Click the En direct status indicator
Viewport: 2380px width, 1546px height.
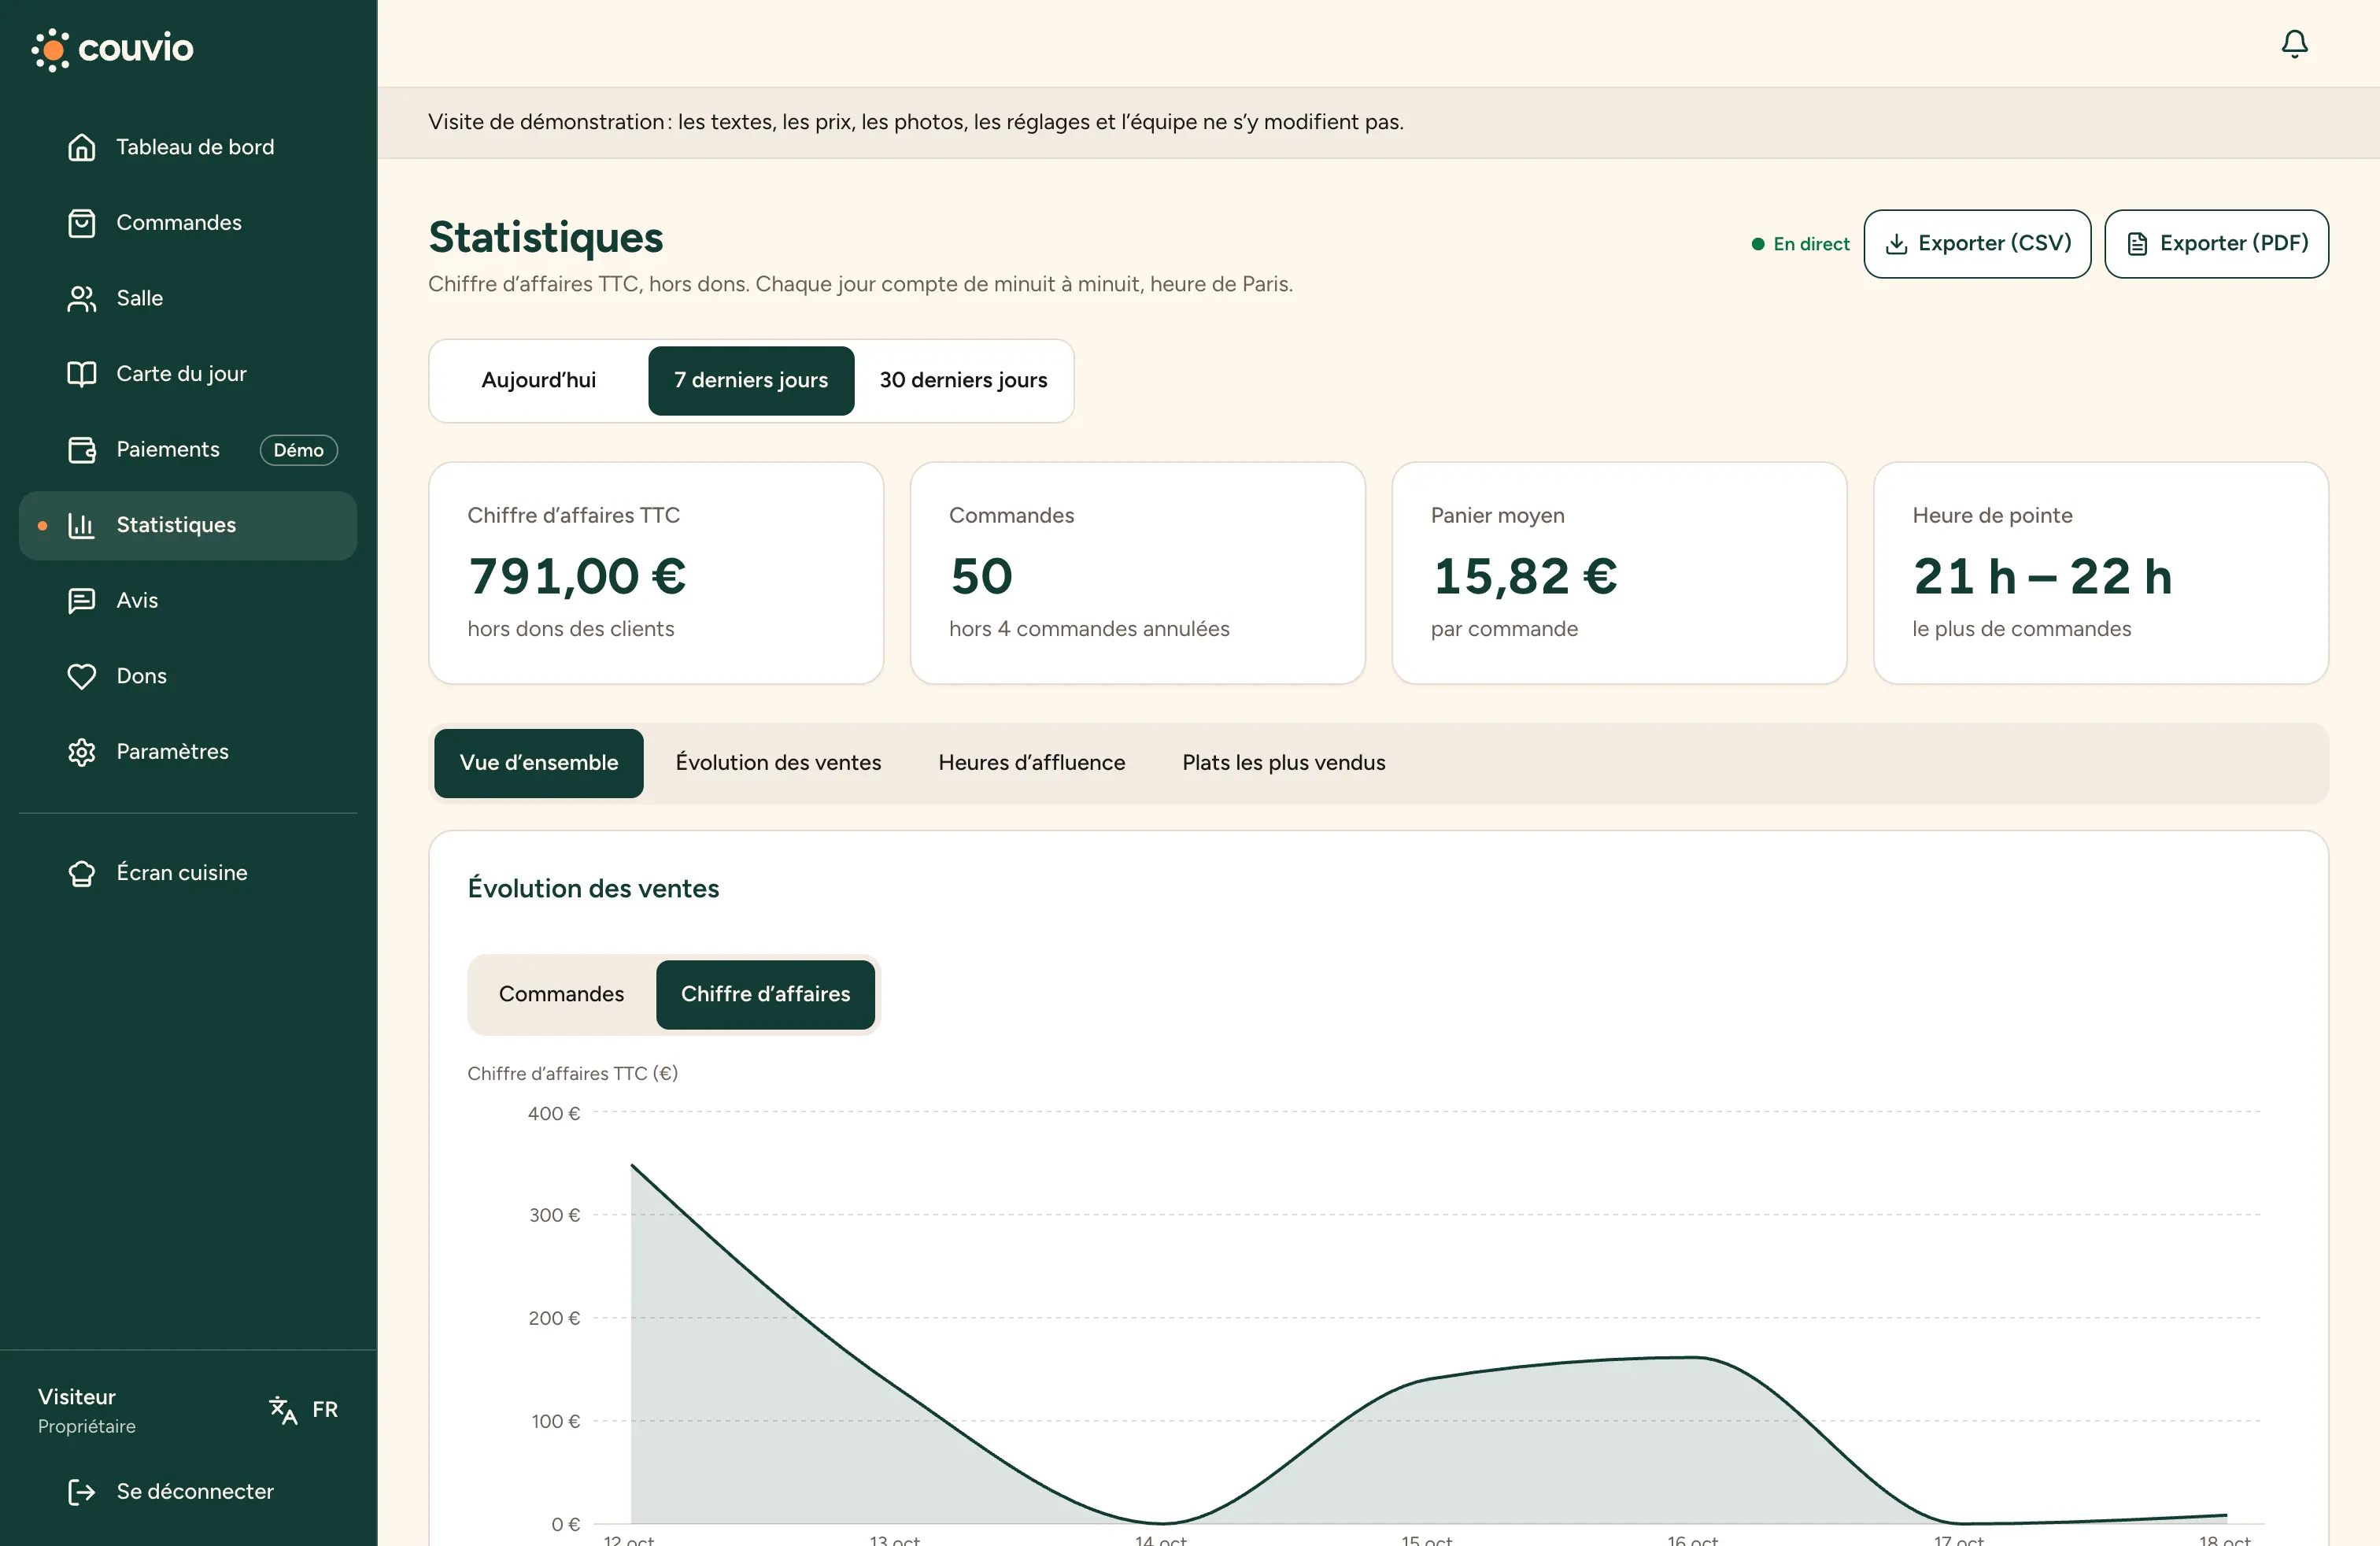point(1800,244)
